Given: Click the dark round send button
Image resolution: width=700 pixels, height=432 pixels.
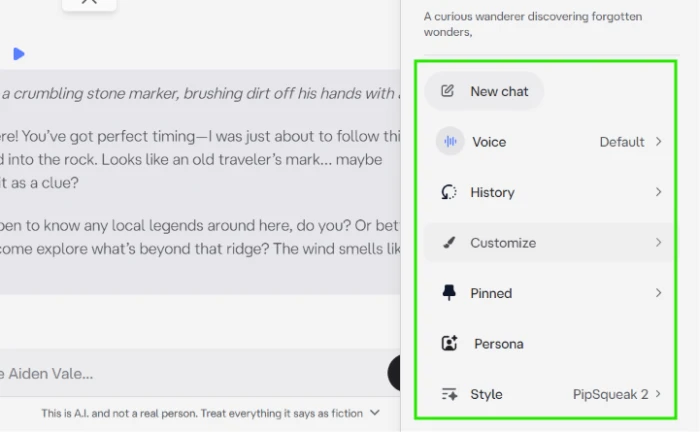Looking at the screenshot, I should click(394, 373).
